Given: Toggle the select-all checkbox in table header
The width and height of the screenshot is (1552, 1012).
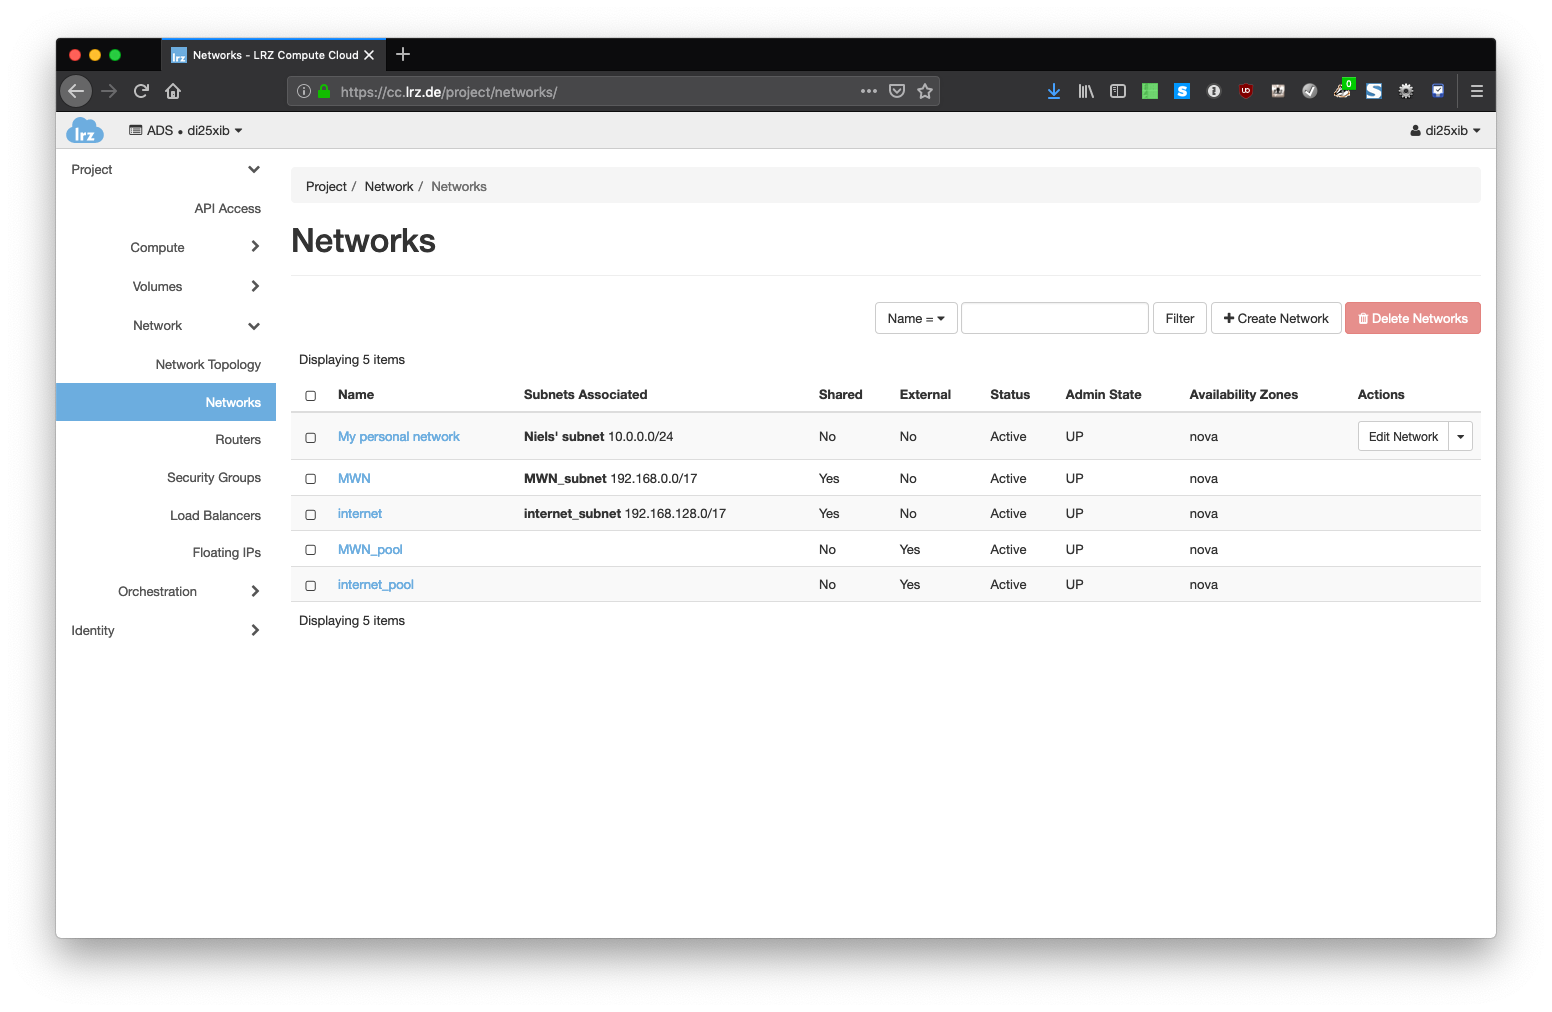Looking at the screenshot, I should (311, 396).
